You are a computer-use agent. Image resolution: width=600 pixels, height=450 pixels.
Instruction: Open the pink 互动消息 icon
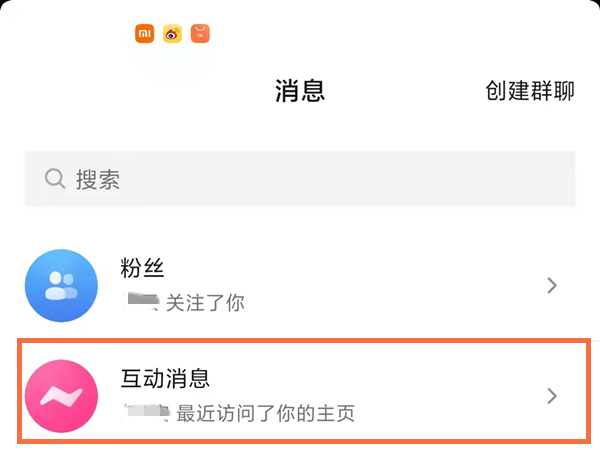click(x=61, y=396)
